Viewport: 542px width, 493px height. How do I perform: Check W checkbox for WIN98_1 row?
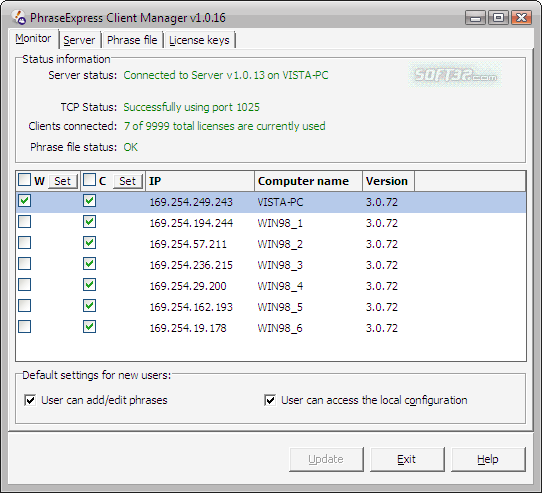click(25, 222)
